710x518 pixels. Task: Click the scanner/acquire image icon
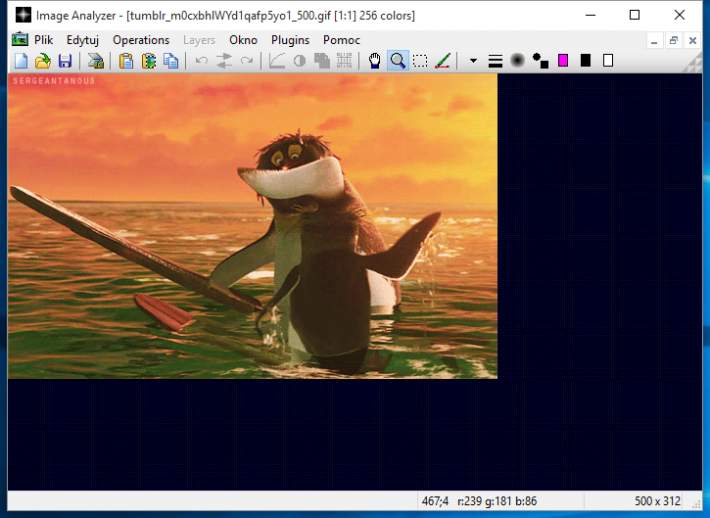[x=96, y=61]
